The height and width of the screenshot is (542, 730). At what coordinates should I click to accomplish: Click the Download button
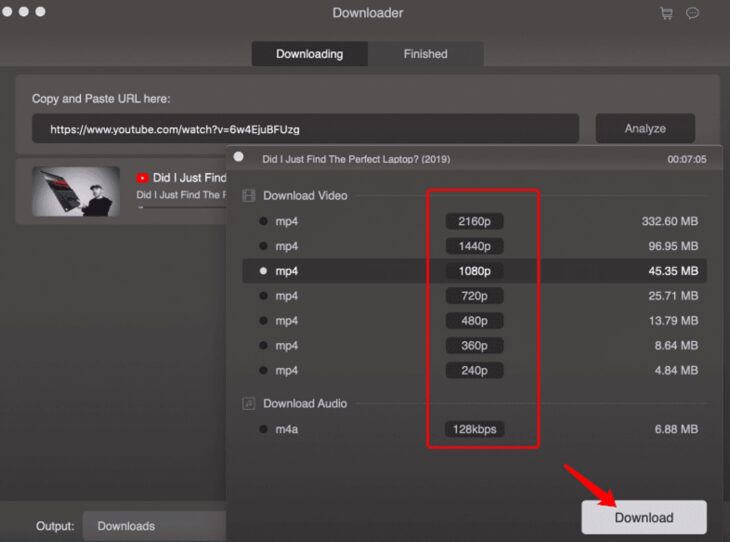[644, 517]
